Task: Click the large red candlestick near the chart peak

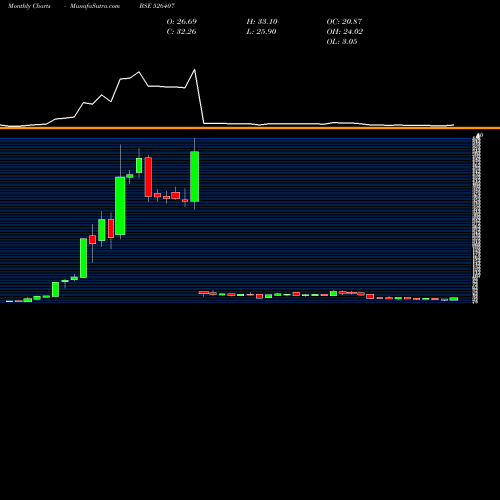Action: pyautogui.click(x=148, y=177)
